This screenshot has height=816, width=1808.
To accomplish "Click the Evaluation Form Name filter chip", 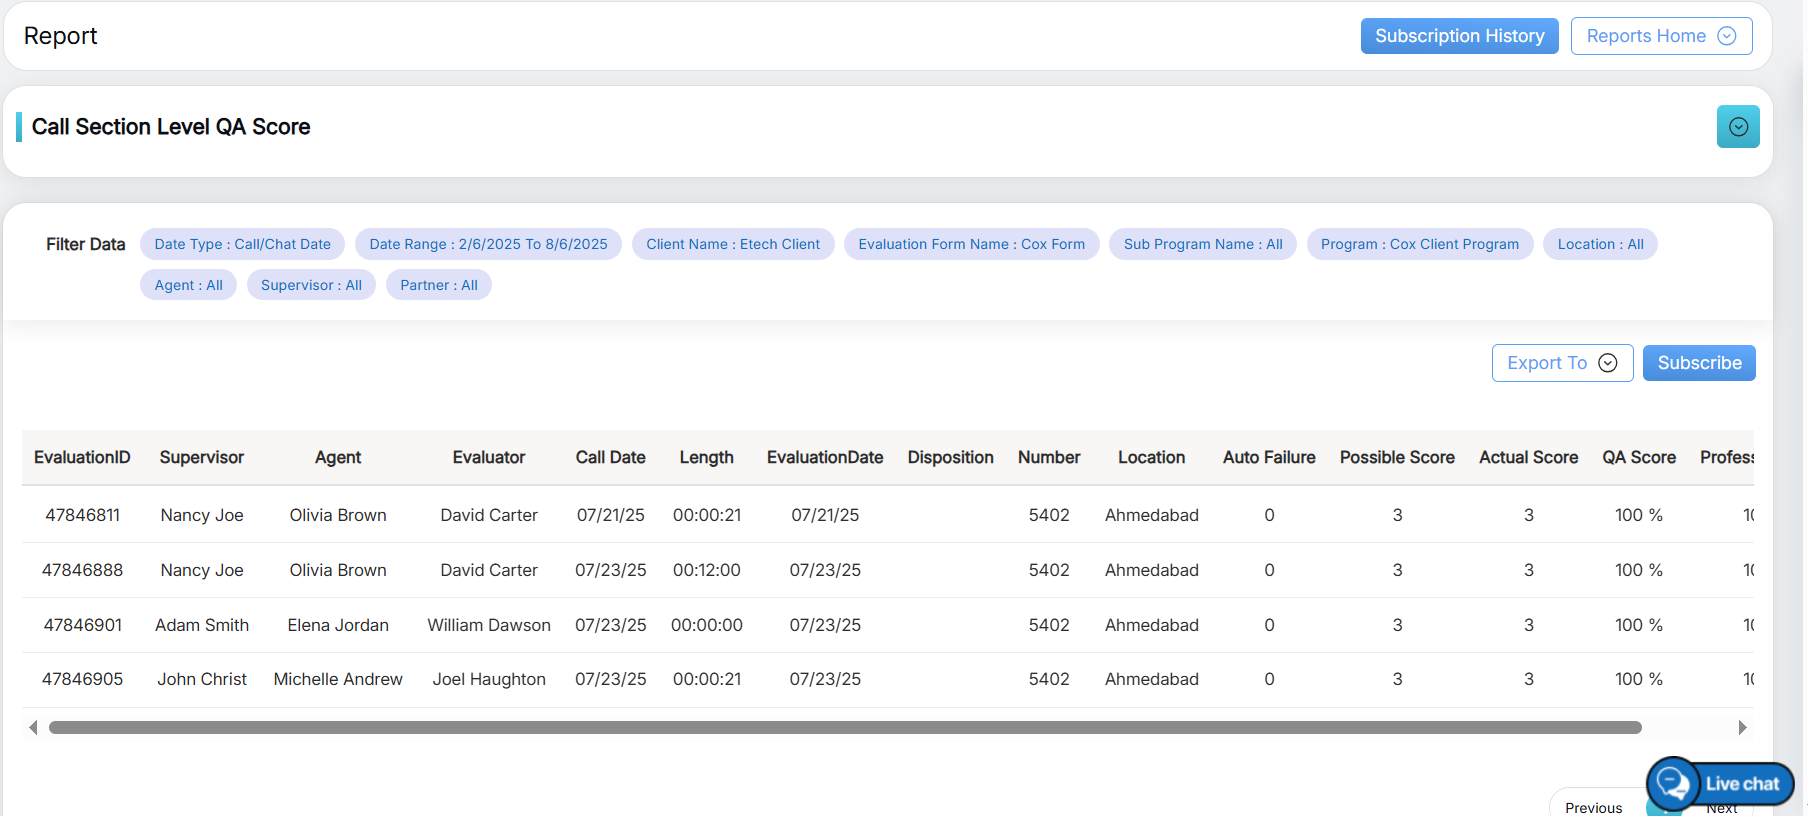I will click(x=971, y=244).
